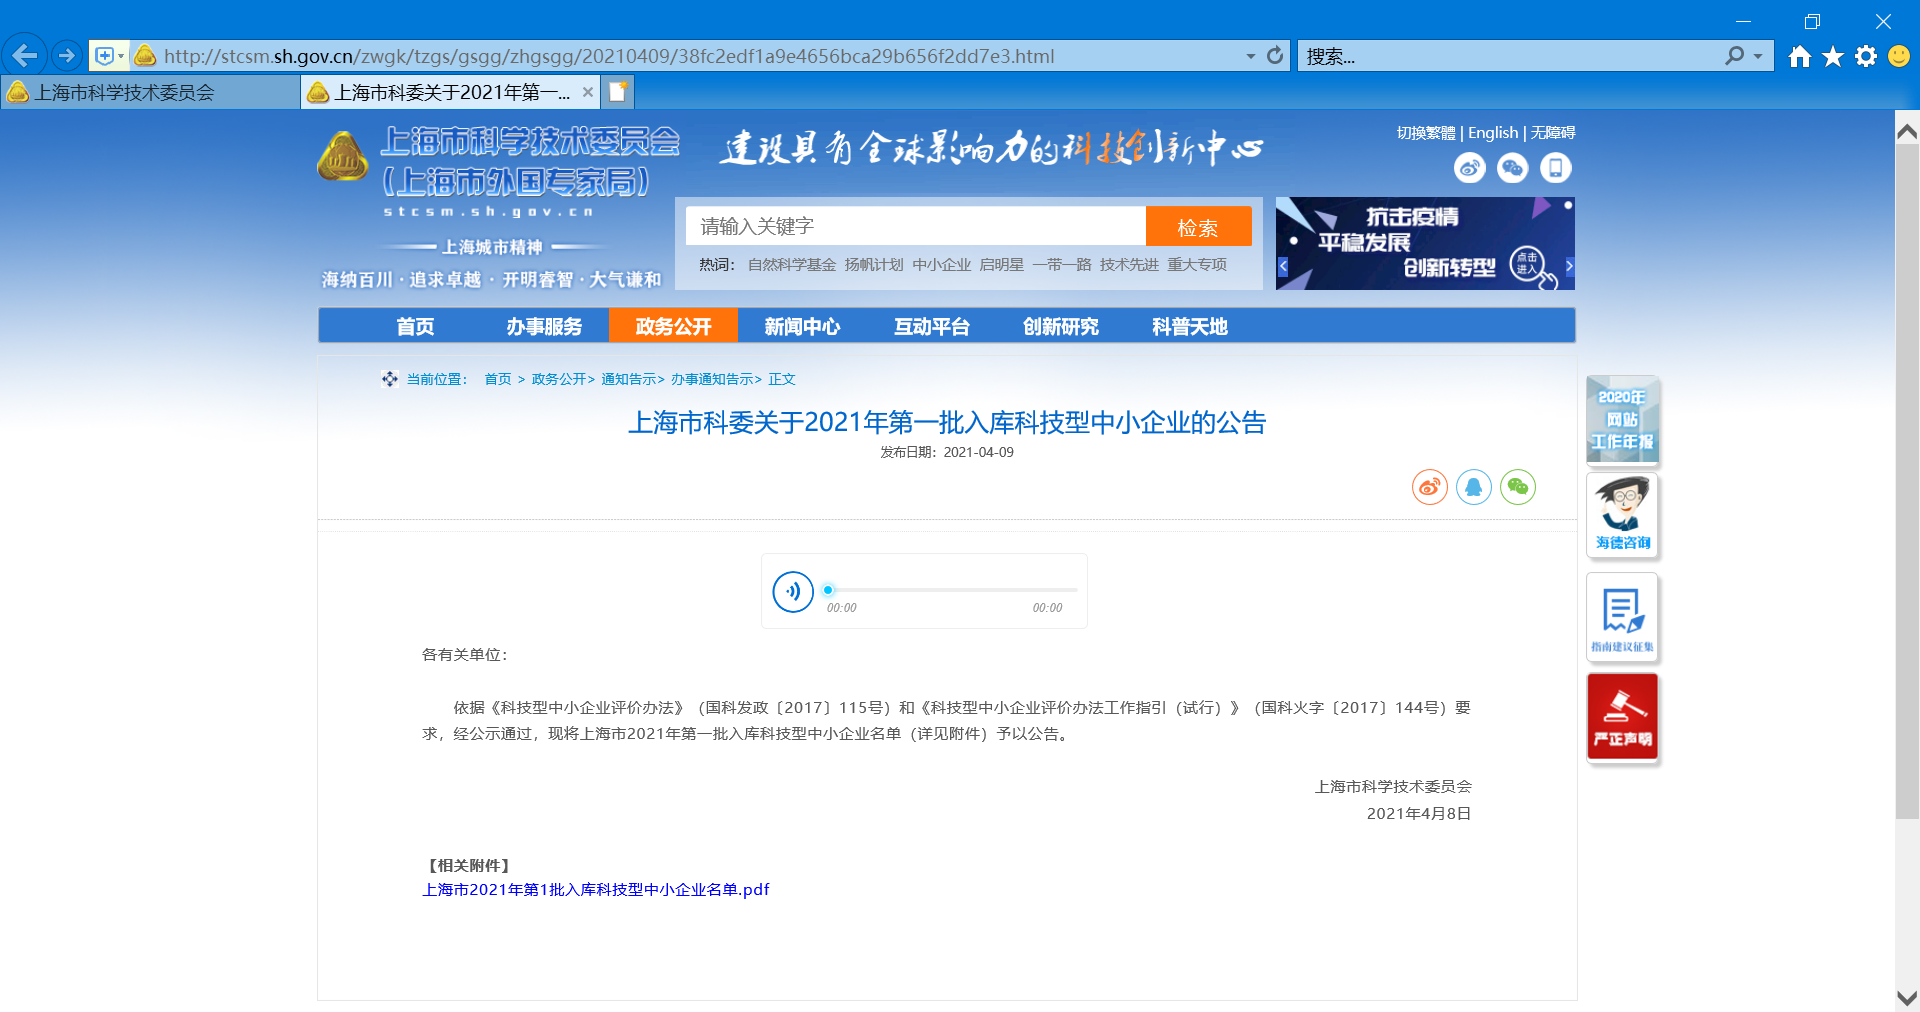Image resolution: width=1920 pixels, height=1012 pixels.
Task: Open 无障碍 accessibility mode
Action: pos(1553,133)
